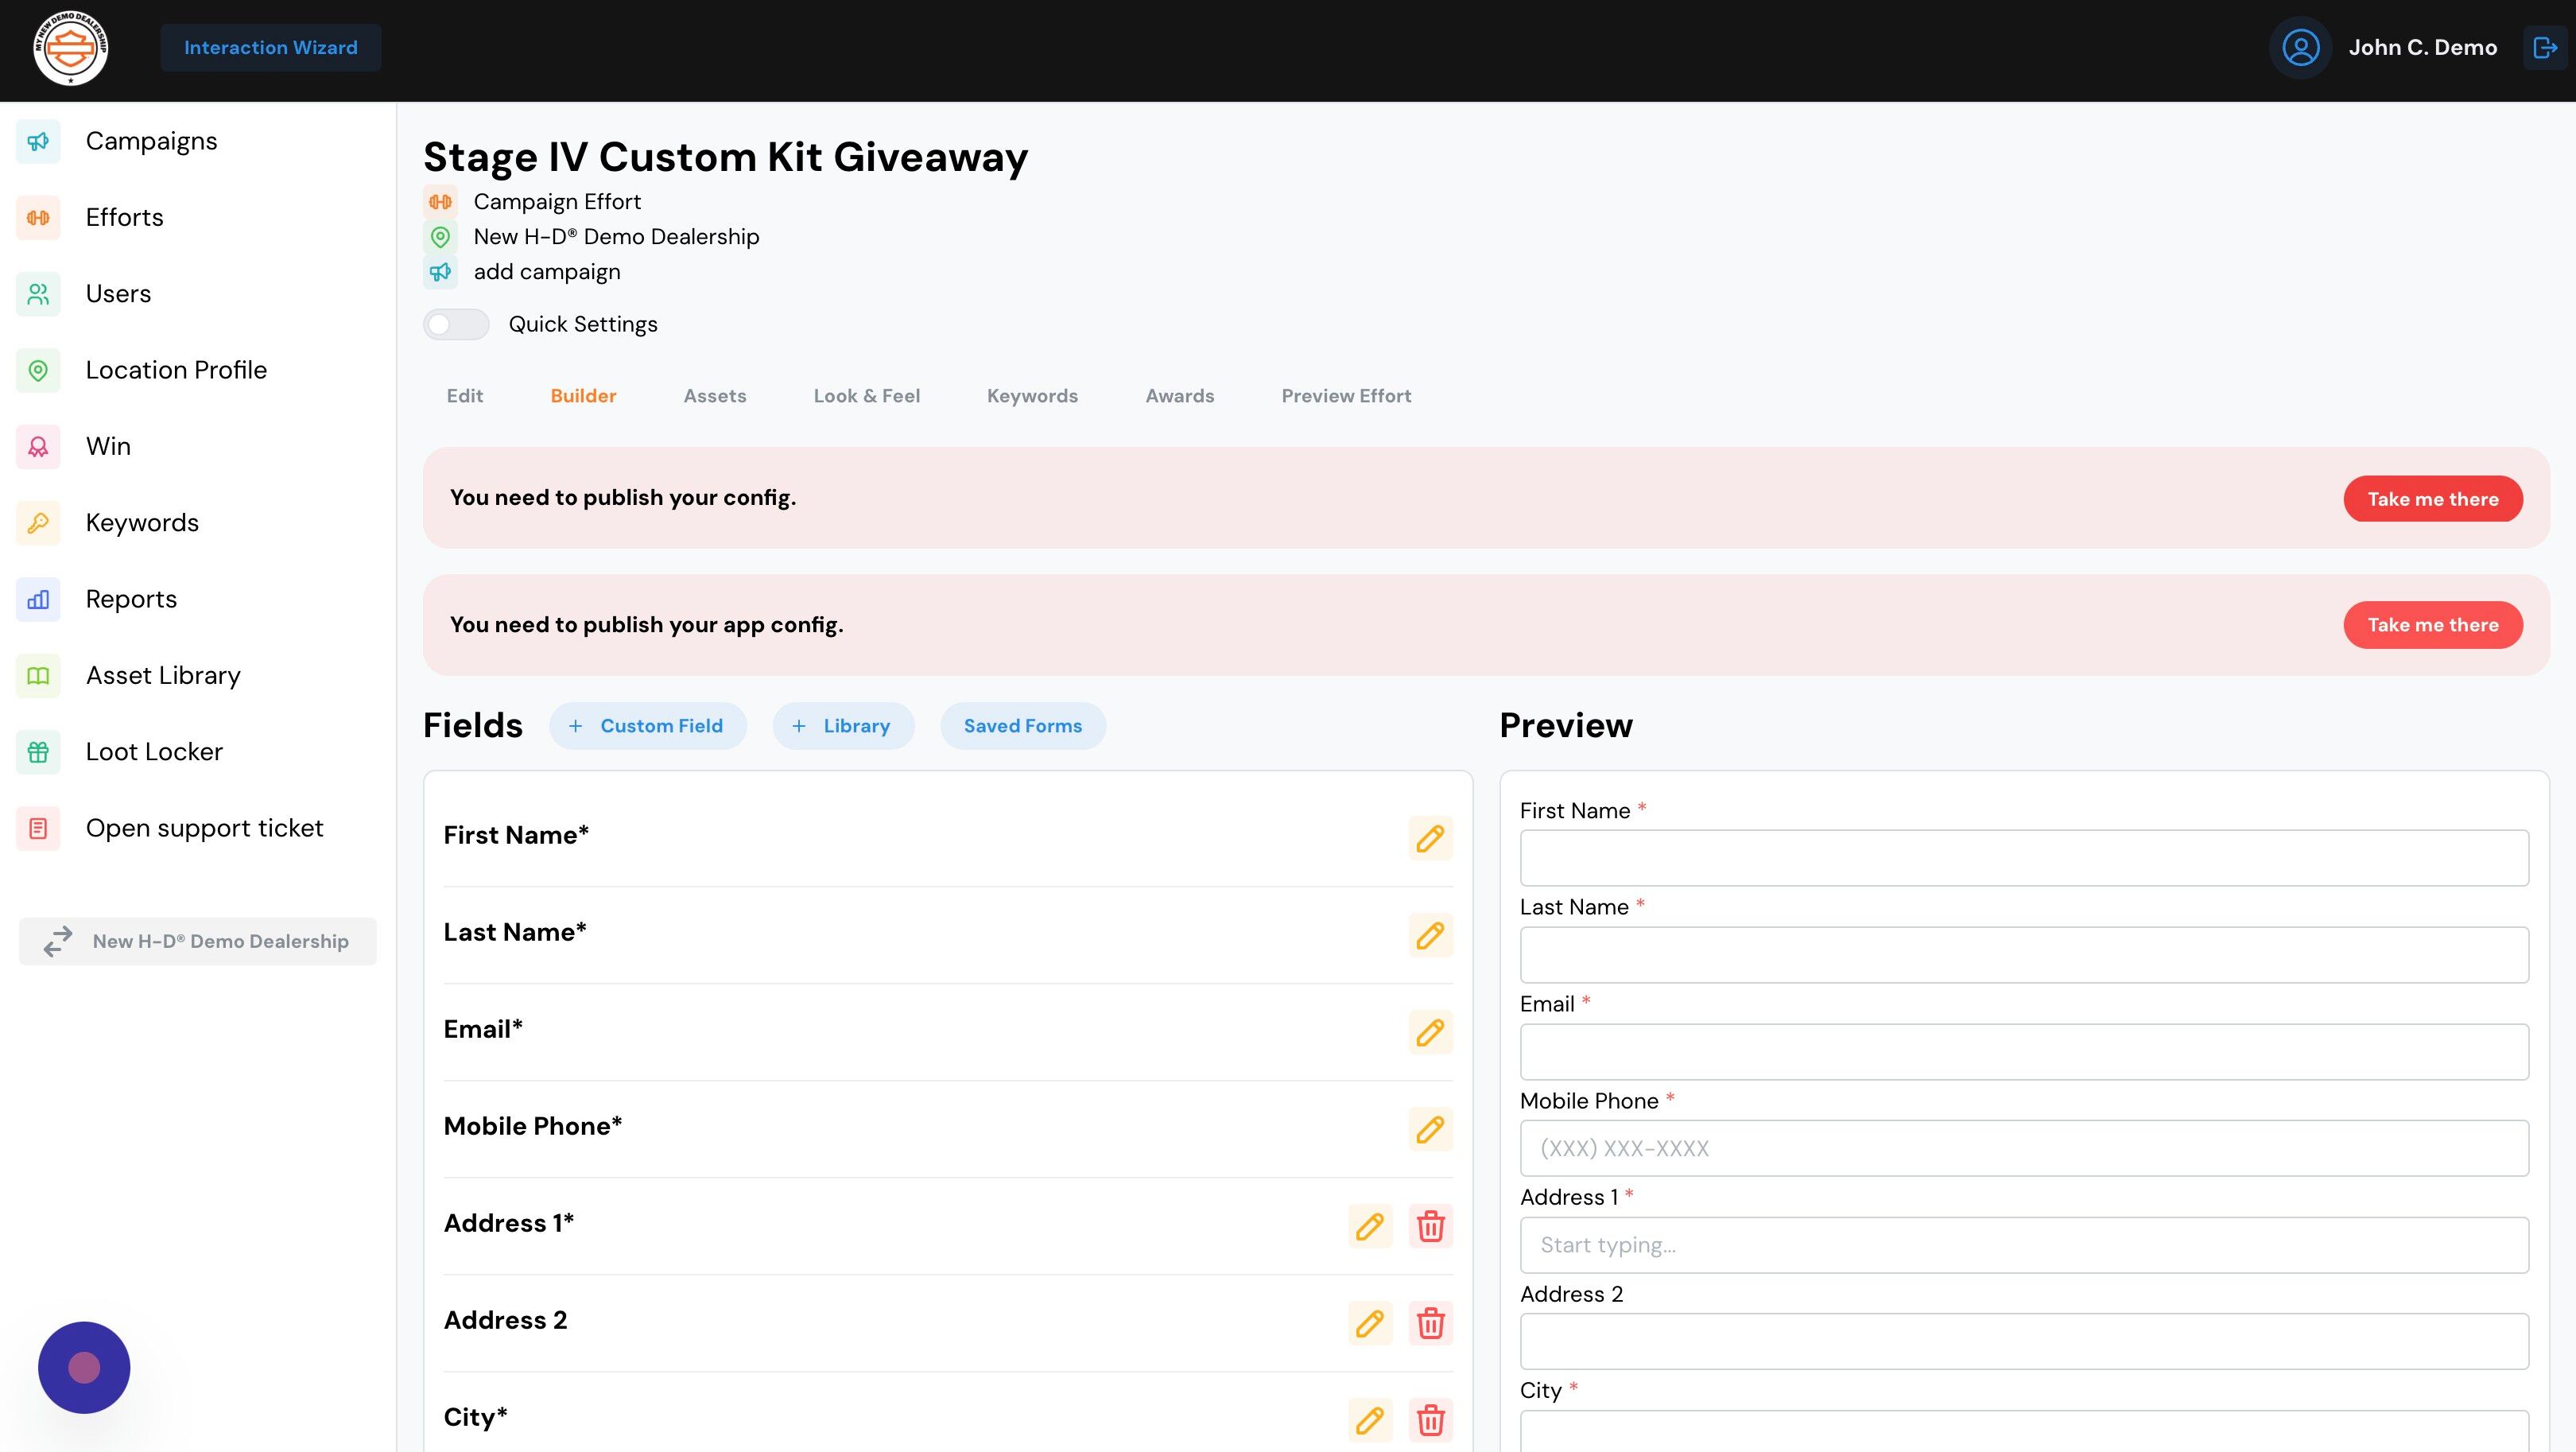The height and width of the screenshot is (1452, 2576).
Task: Click the user profile avatar icon
Action: coord(2300,48)
